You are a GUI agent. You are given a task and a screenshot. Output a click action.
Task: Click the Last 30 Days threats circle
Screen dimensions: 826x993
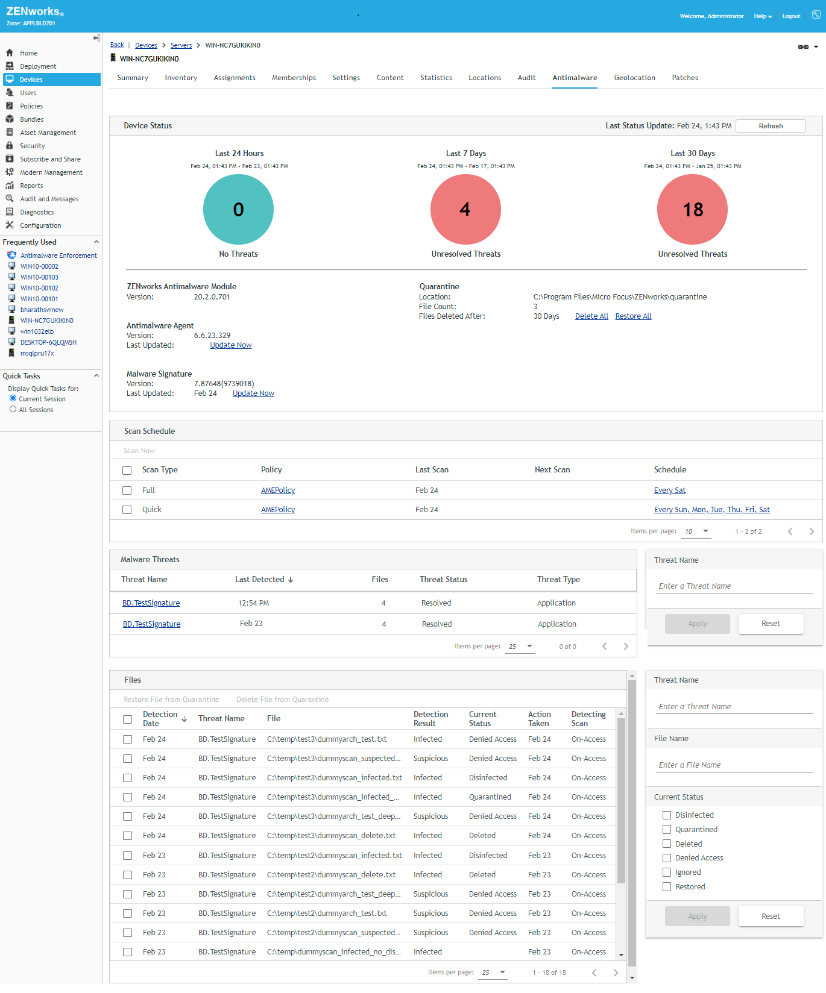coord(692,210)
